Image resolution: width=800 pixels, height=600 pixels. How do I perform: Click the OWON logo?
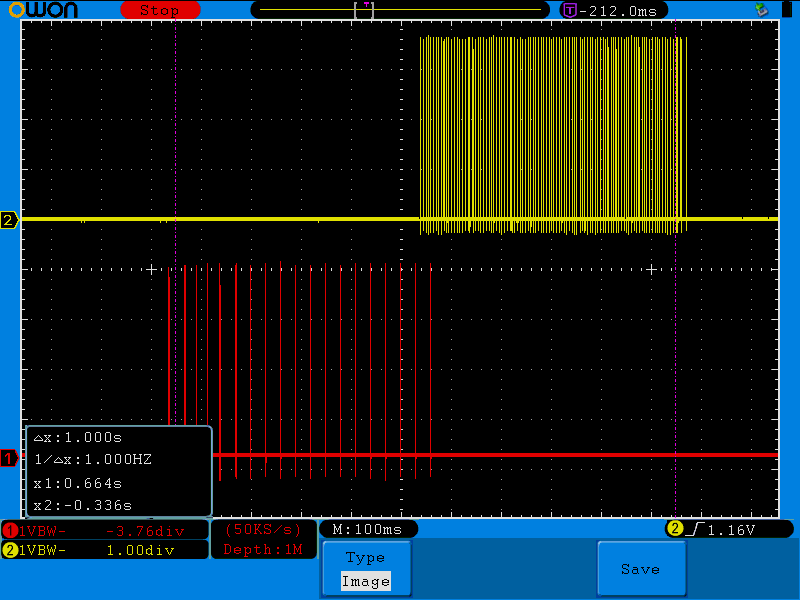click(x=43, y=10)
